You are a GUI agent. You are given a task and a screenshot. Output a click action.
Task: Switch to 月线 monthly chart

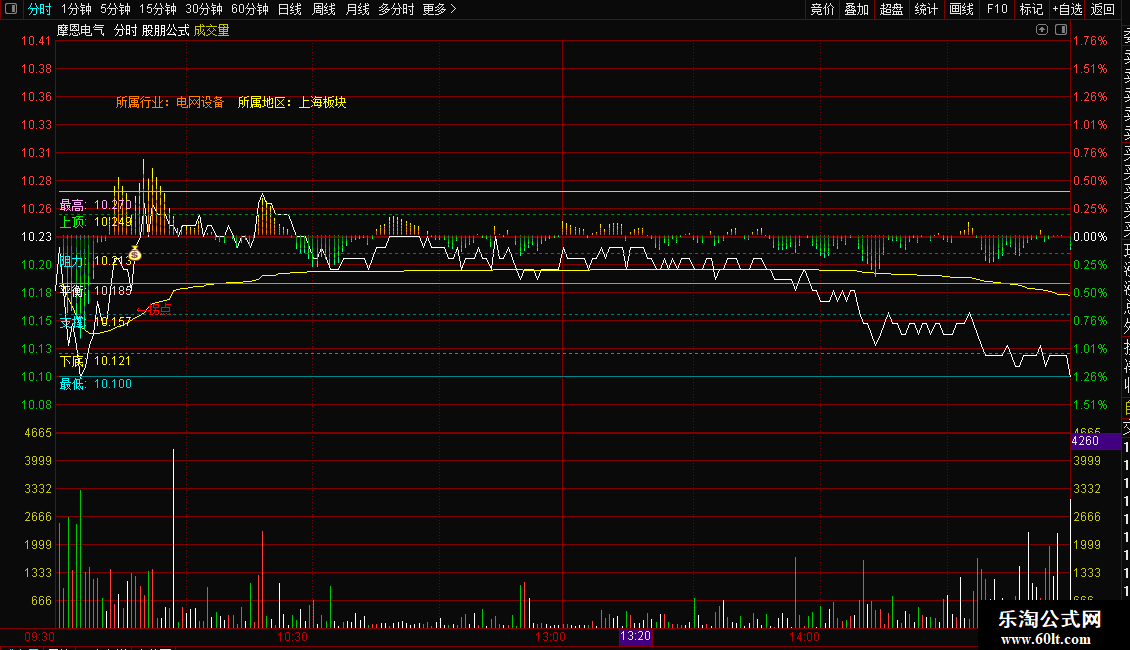click(x=357, y=9)
